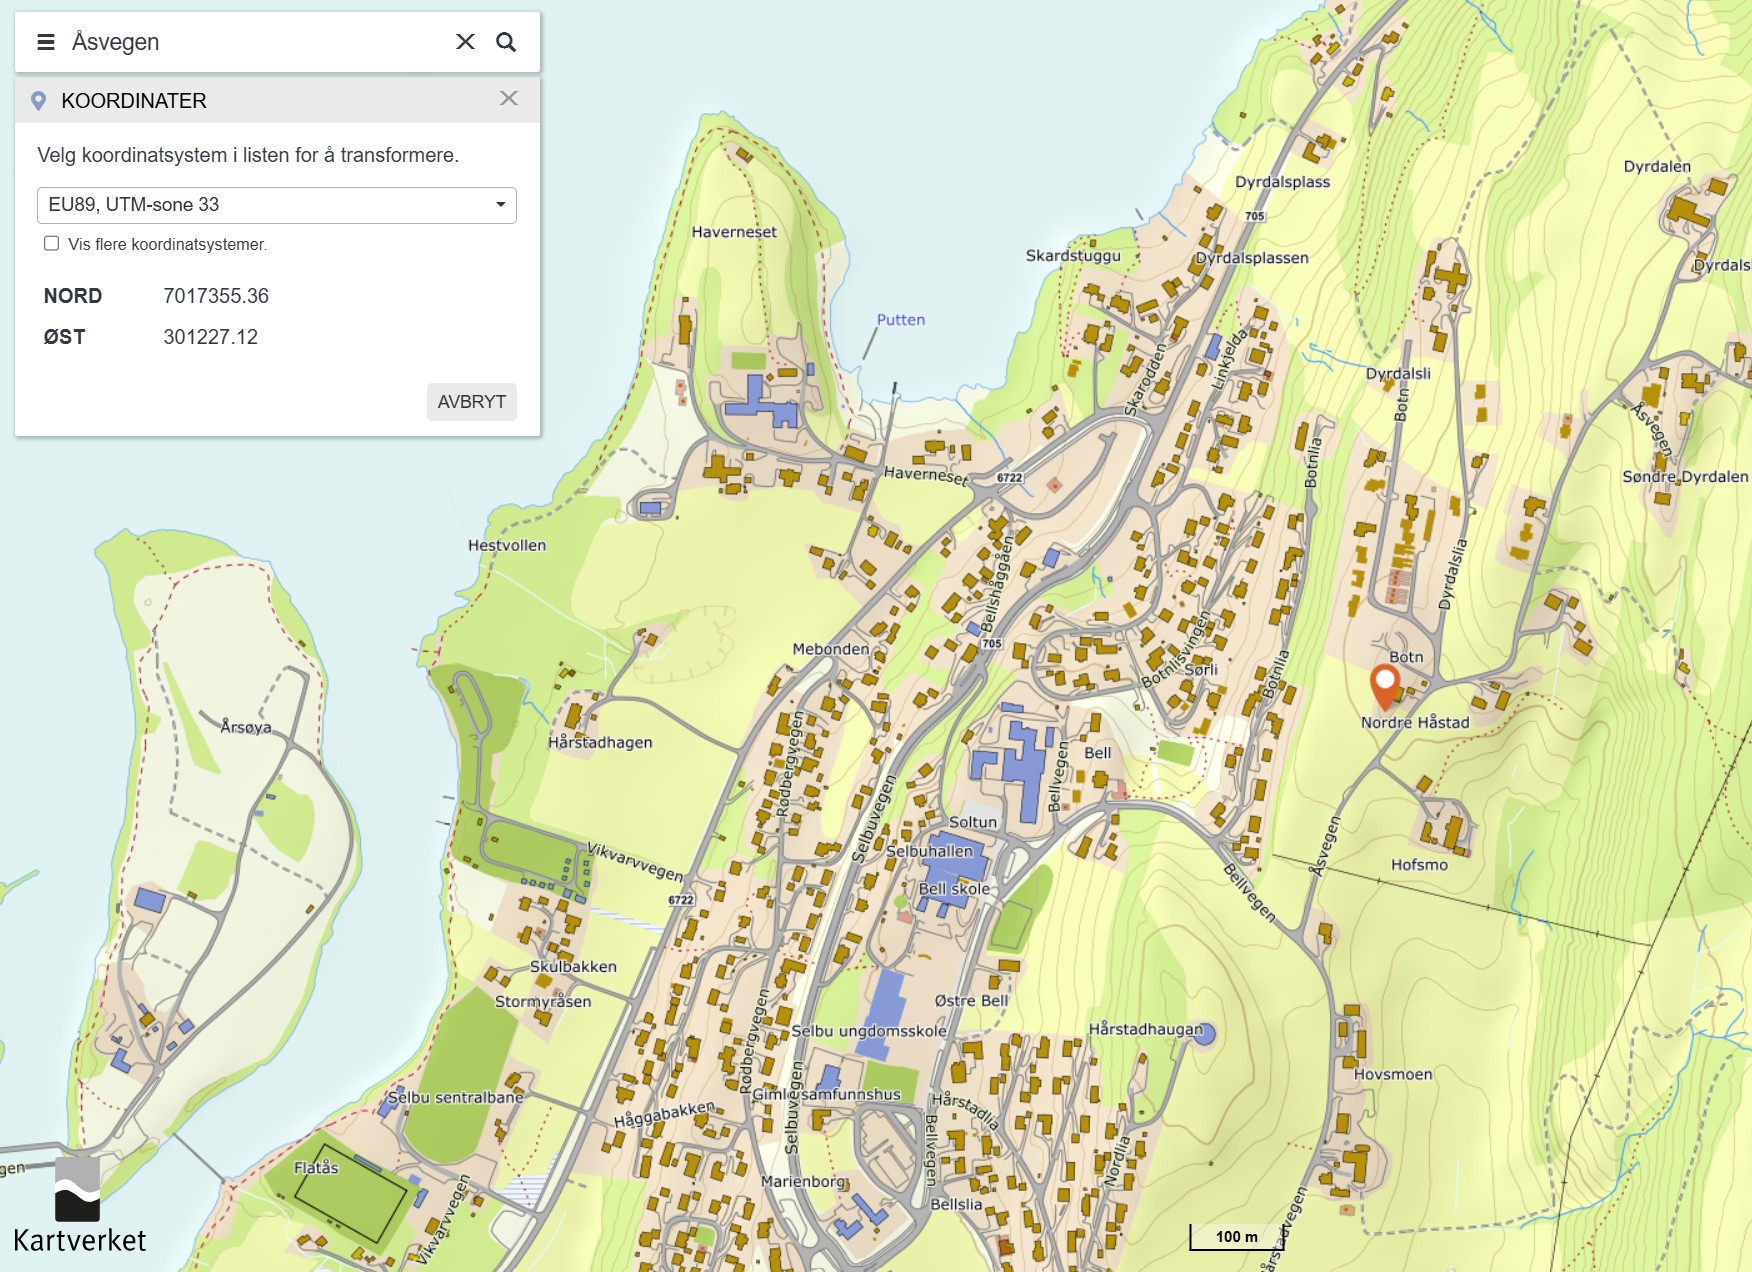This screenshot has width=1752, height=1272.
Task: Click the Selbuhallen building label
Action: (x=929, y=851)
